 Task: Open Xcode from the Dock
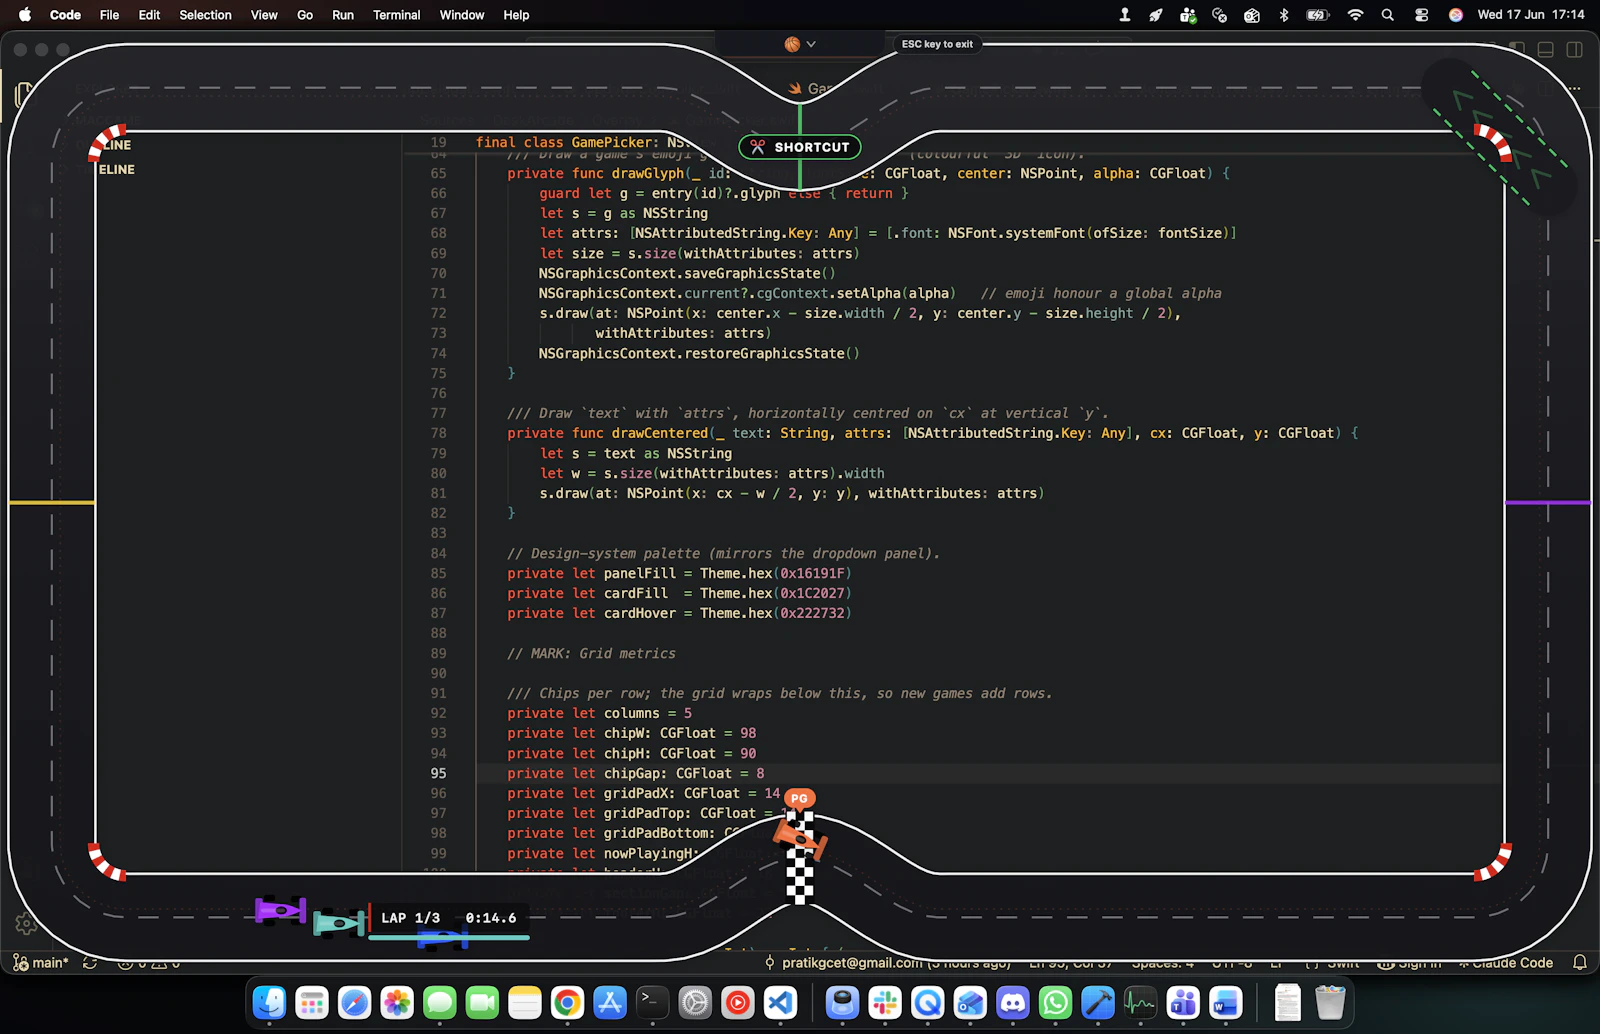click(x=1098, y=1002)
